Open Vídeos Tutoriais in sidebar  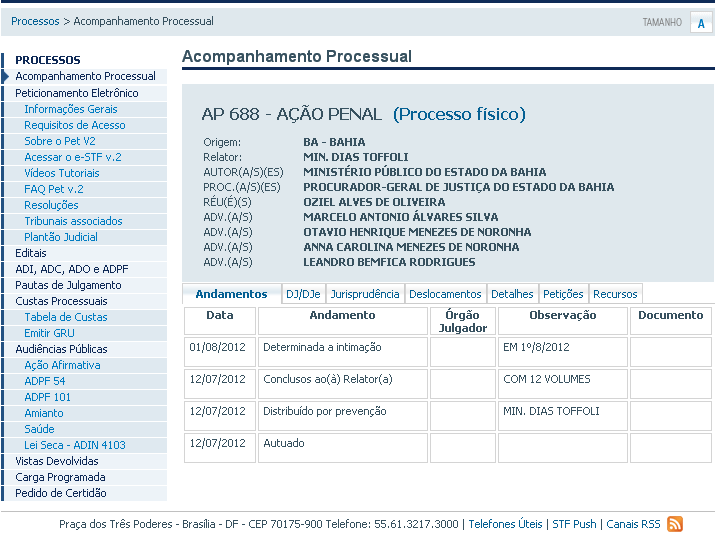coord(62,173)
